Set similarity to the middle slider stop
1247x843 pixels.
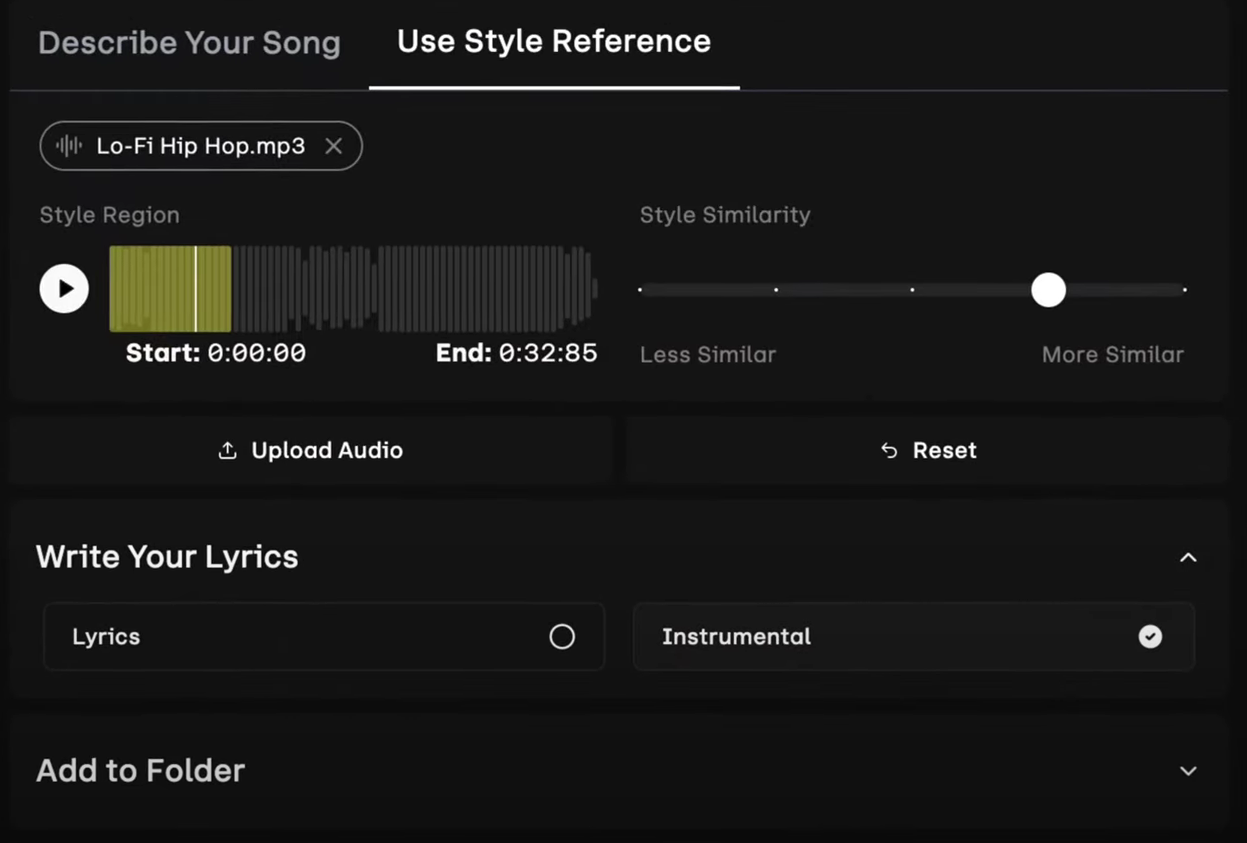click(x=912, y=290)
